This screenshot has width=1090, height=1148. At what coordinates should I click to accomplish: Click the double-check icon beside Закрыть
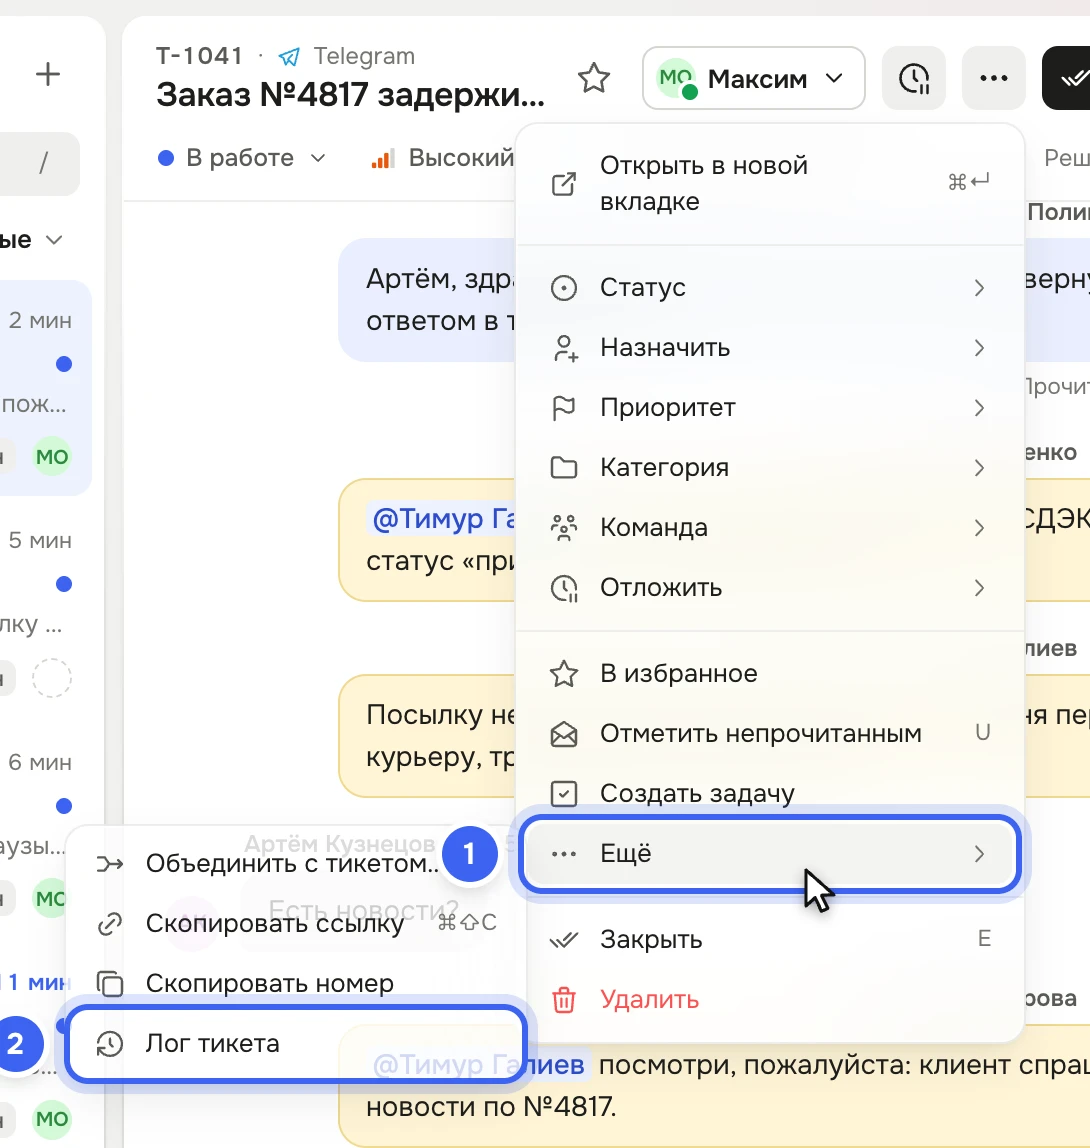[x=564, y=940]
